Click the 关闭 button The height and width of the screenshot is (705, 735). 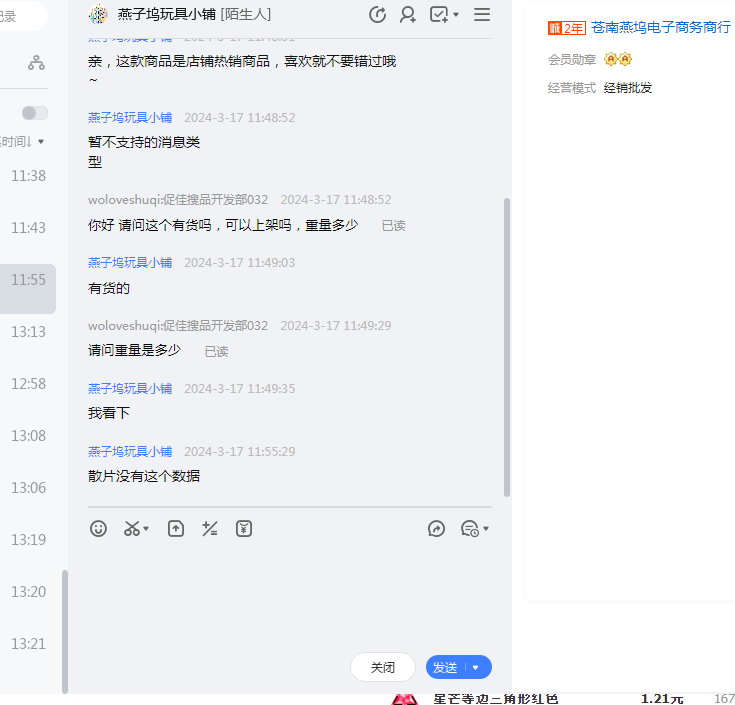tap(382, 668)
